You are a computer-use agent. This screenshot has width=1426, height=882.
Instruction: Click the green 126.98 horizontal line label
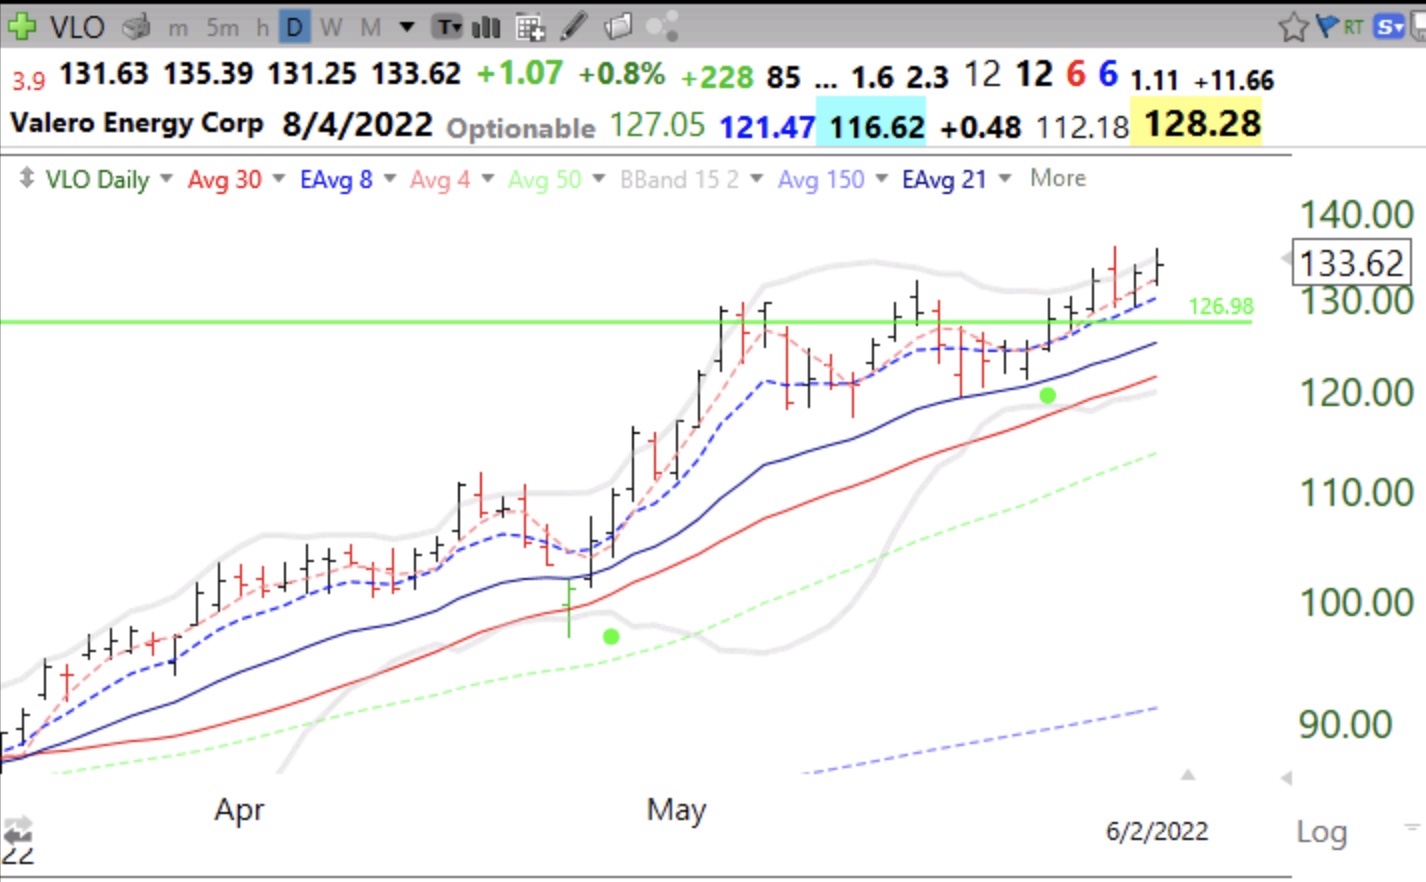(1220, 306)
